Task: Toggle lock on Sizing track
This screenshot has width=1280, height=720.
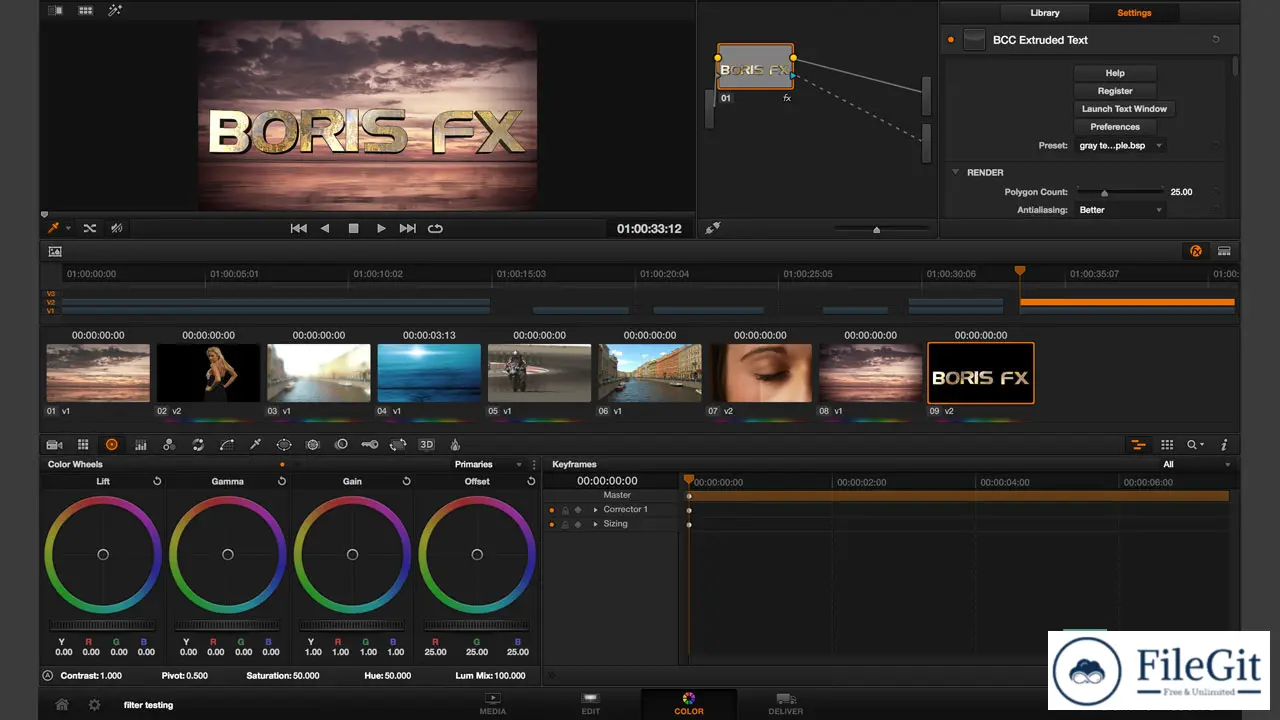Action: 564,523
